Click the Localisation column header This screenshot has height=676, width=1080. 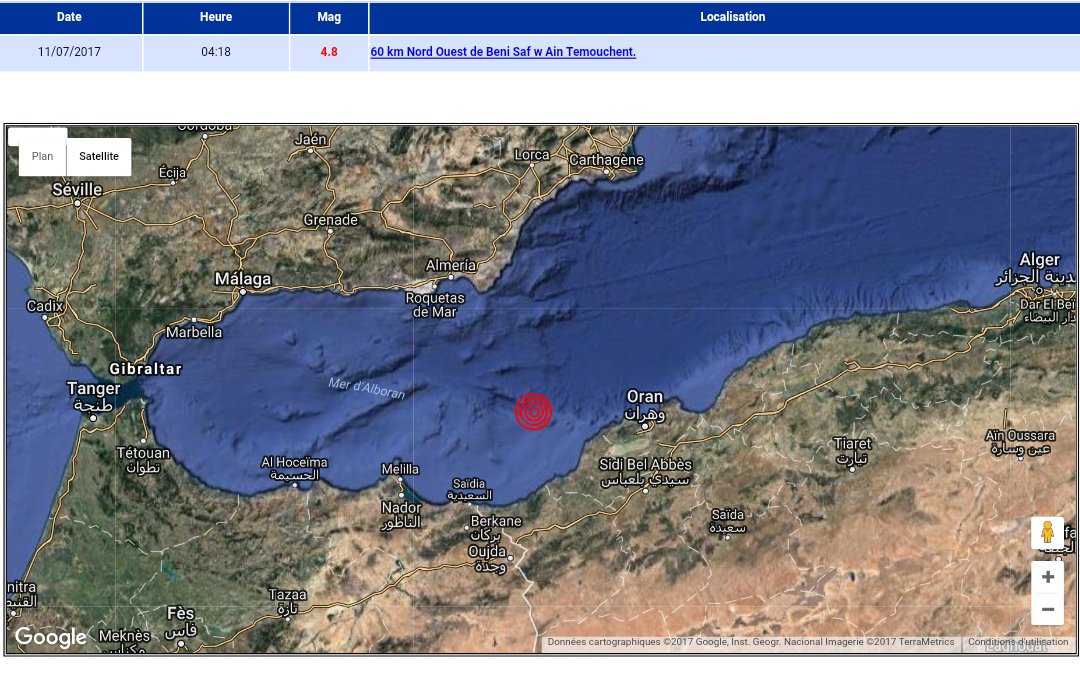point(732,17)
